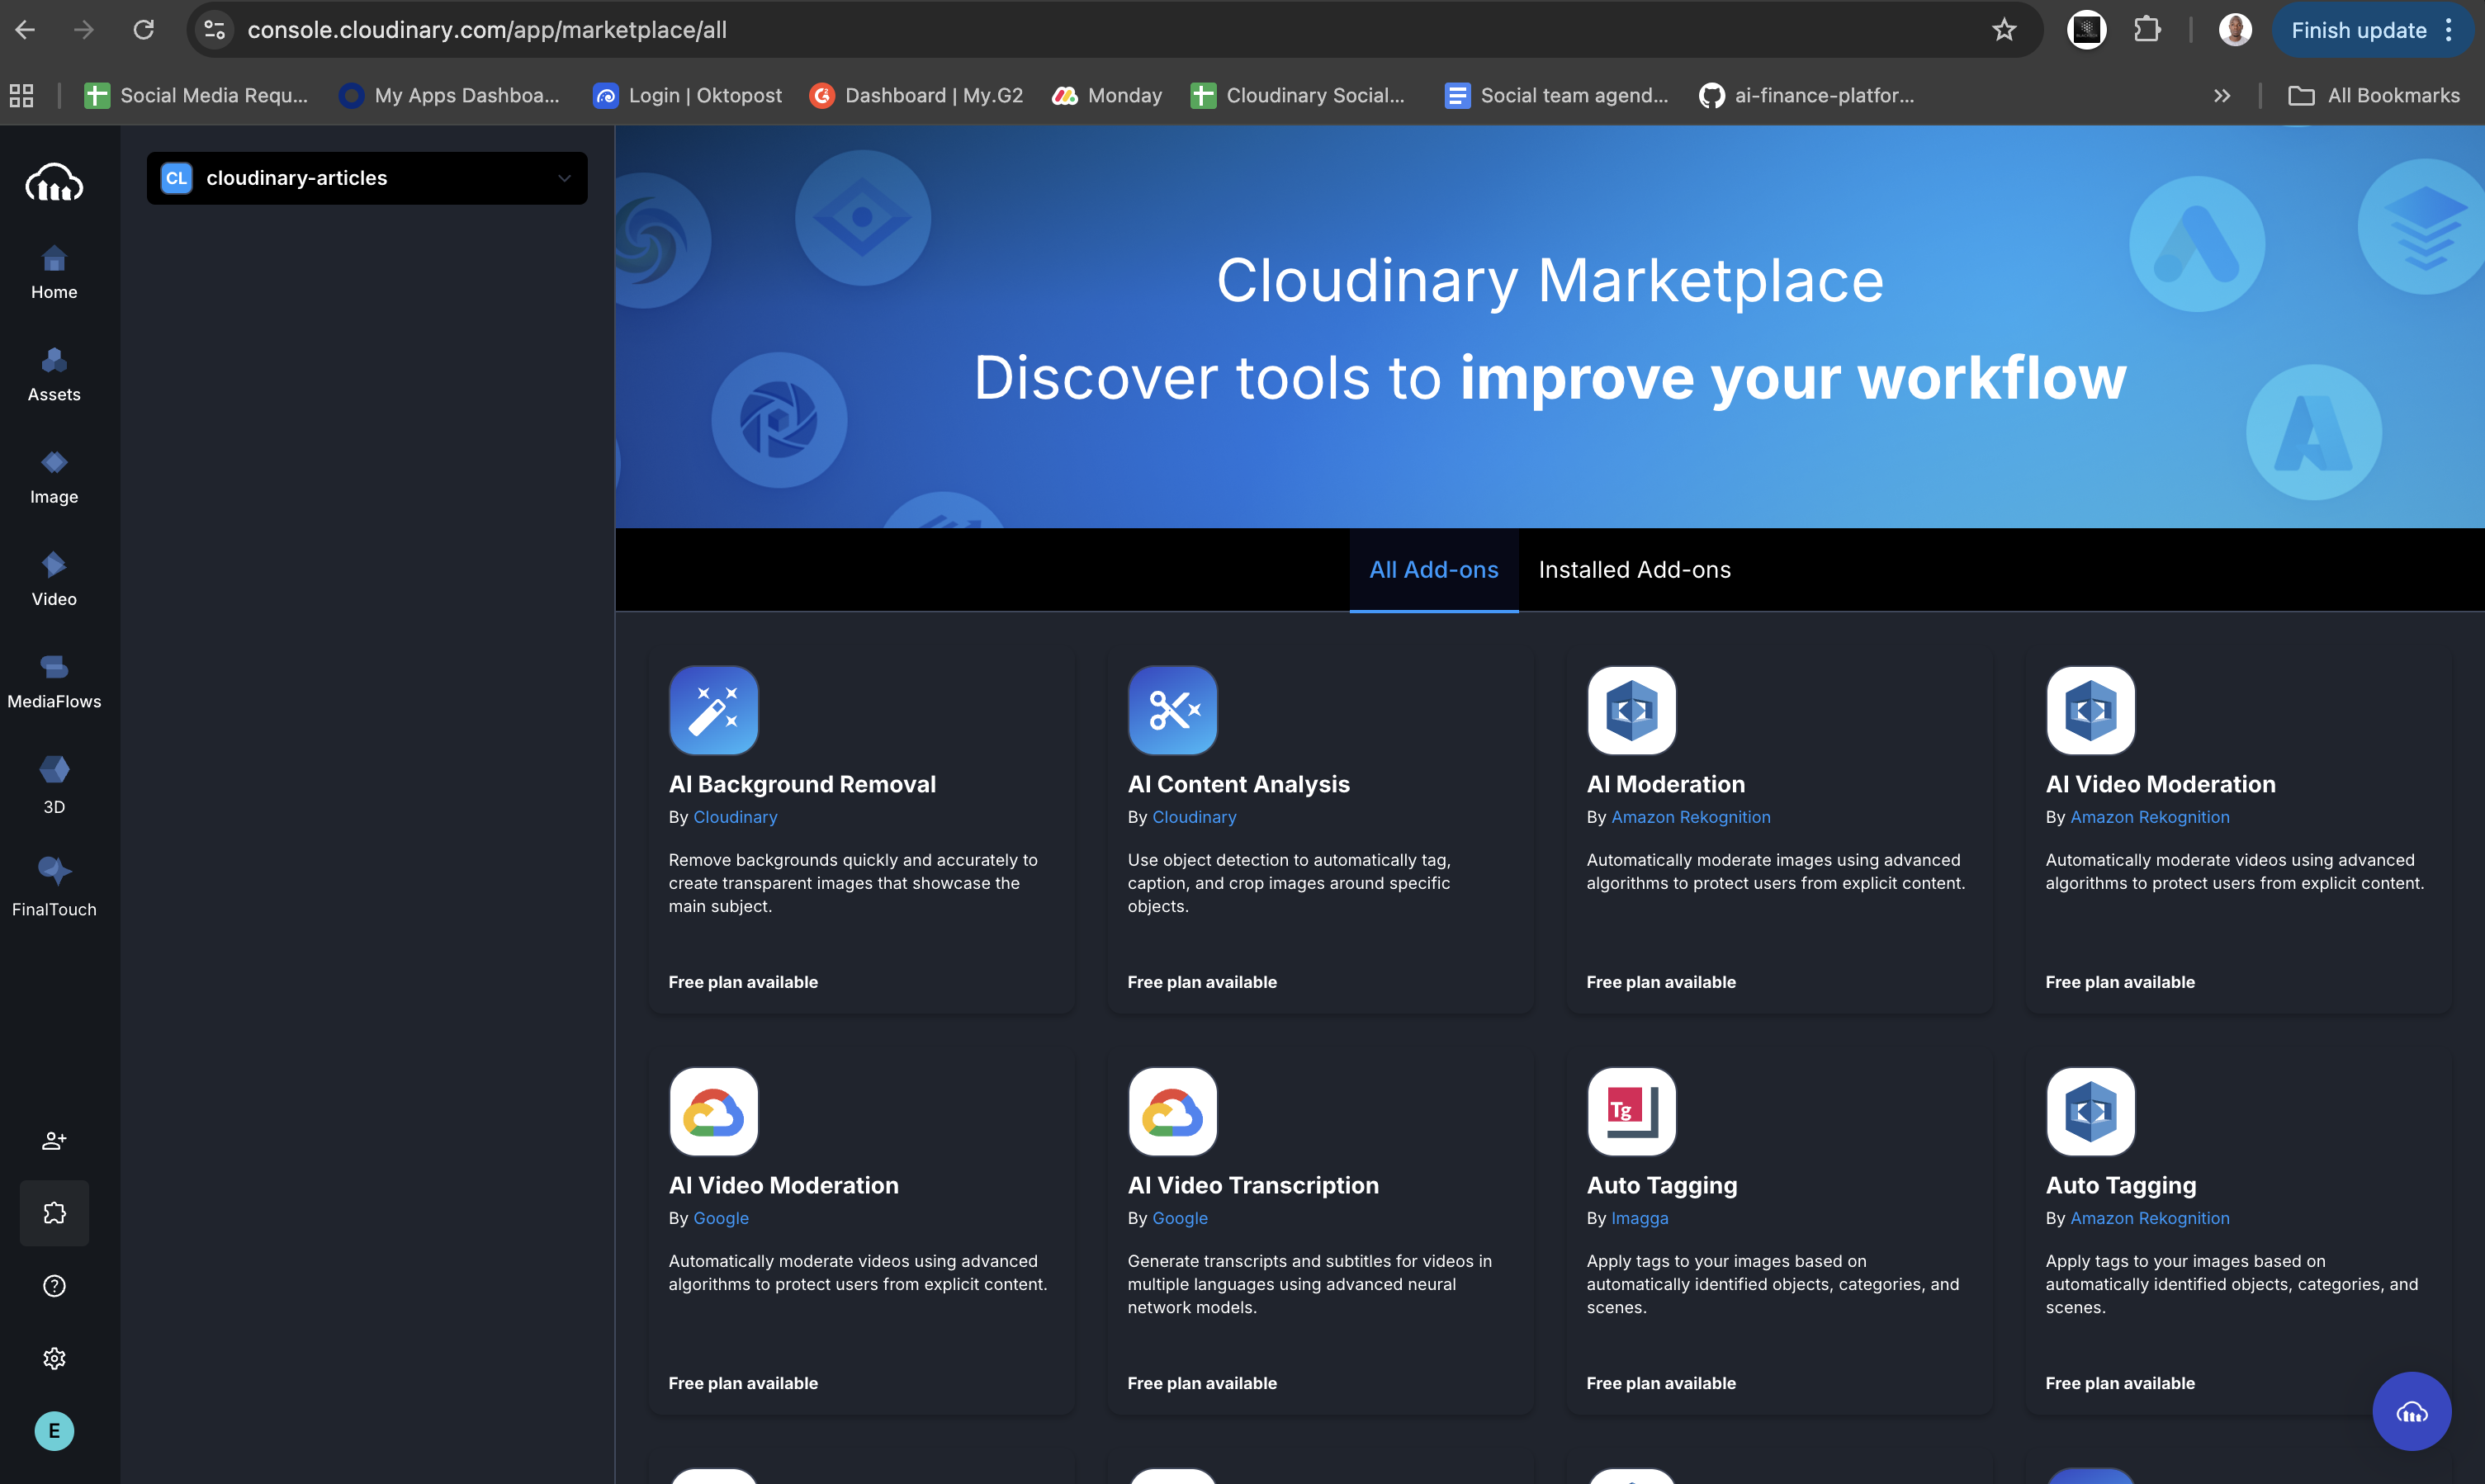Open MediaFlows from the sidebar
The width and height of the screenshot is (2485, 1484).
coord(54,682)
